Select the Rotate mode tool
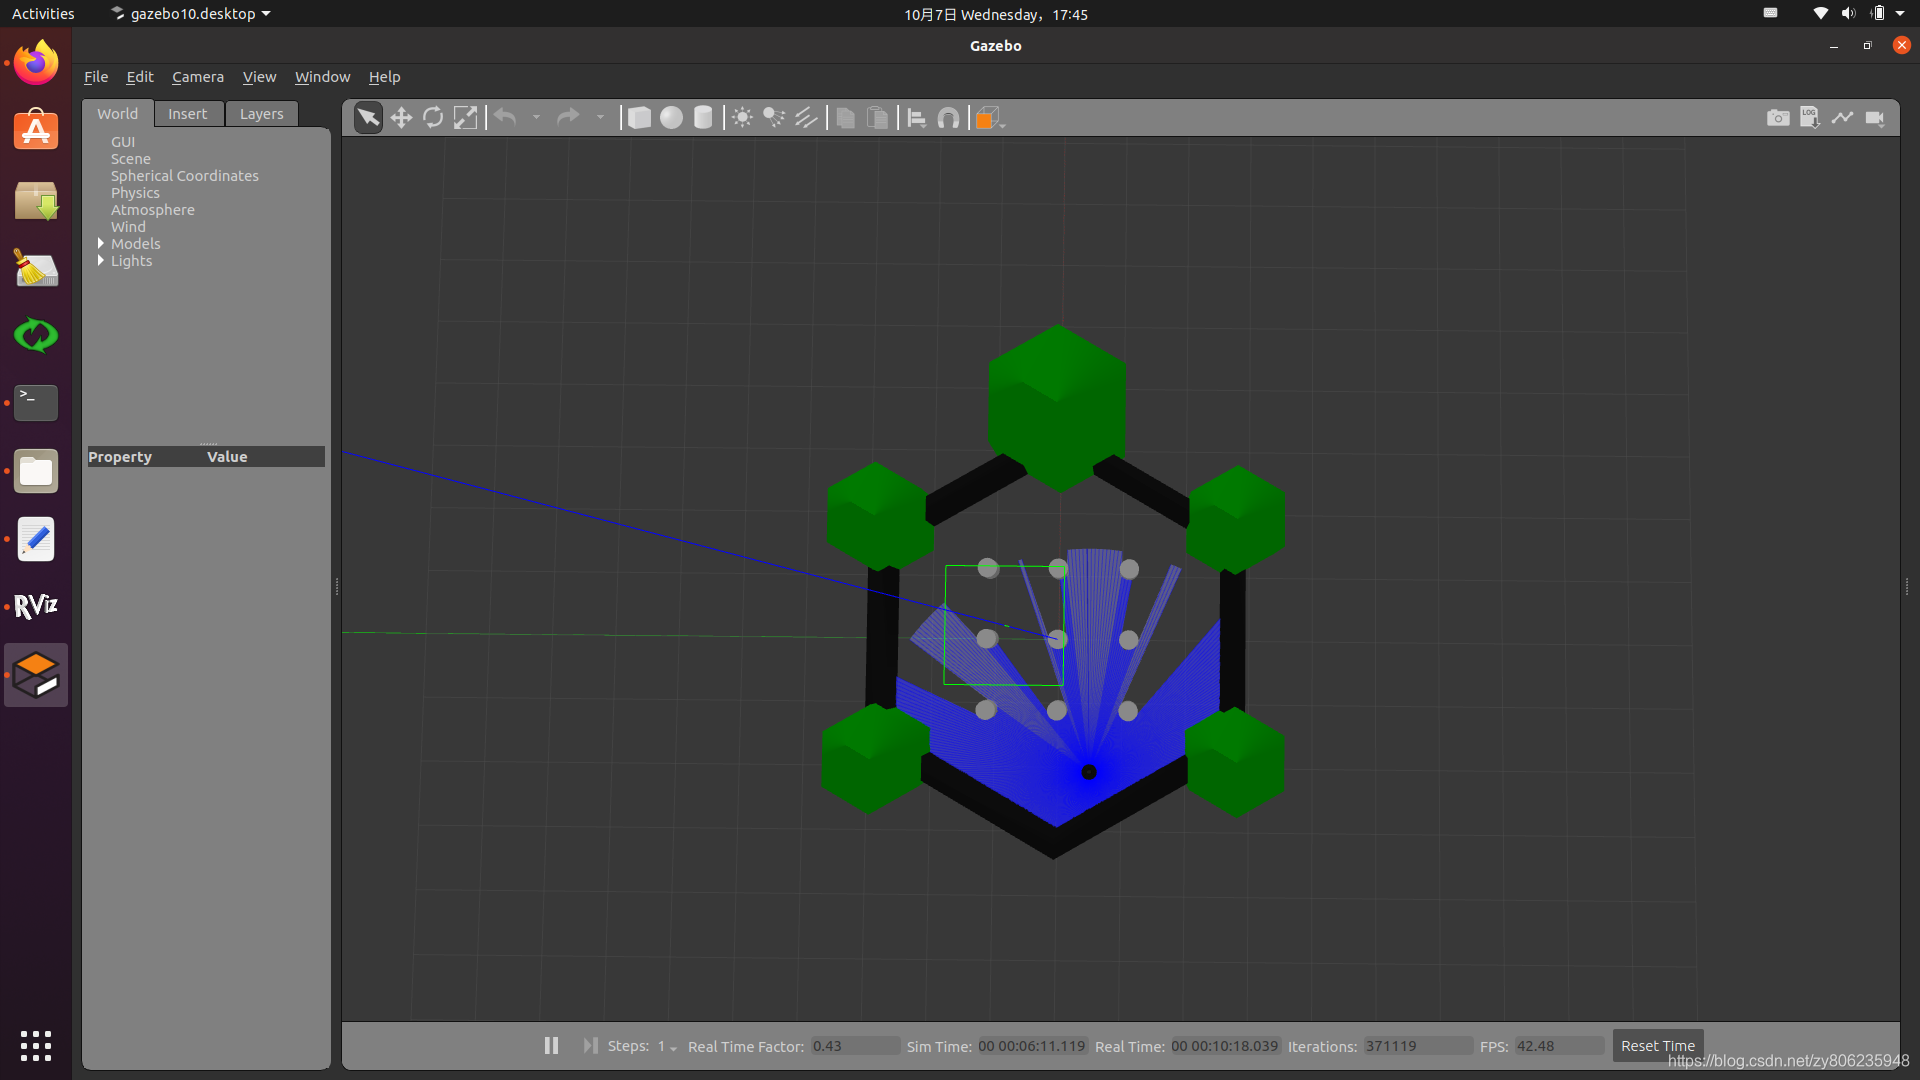 pos(433,118)
